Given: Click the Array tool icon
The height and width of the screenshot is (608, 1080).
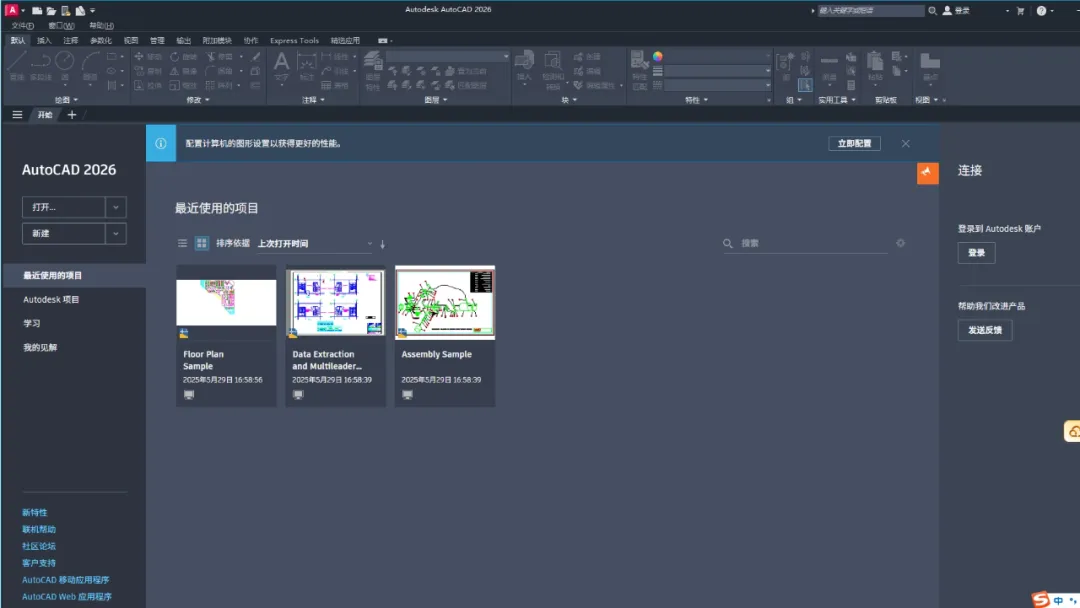Looking at the screenshot, I should 211,85.
